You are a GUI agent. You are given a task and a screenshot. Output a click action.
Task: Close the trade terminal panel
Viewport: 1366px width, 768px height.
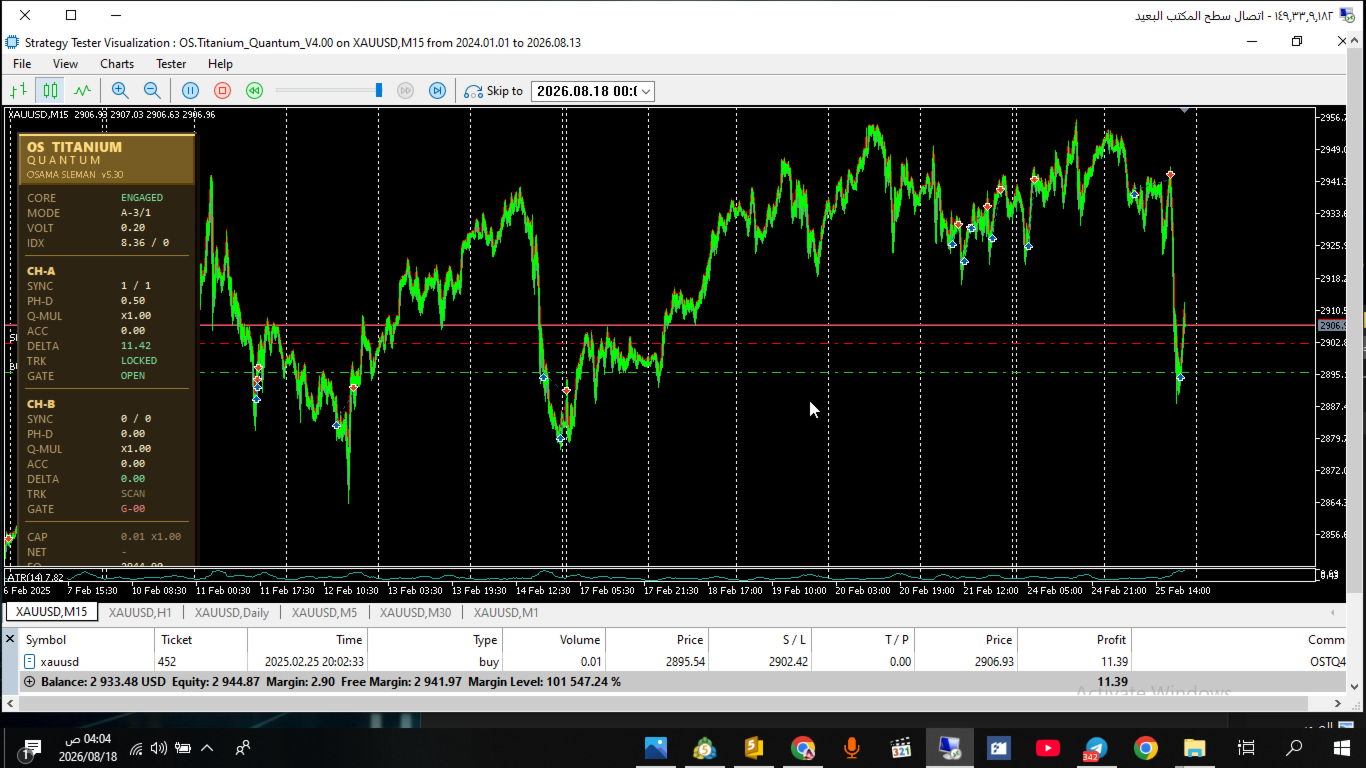pyautogui.click(x=10, y=638)
